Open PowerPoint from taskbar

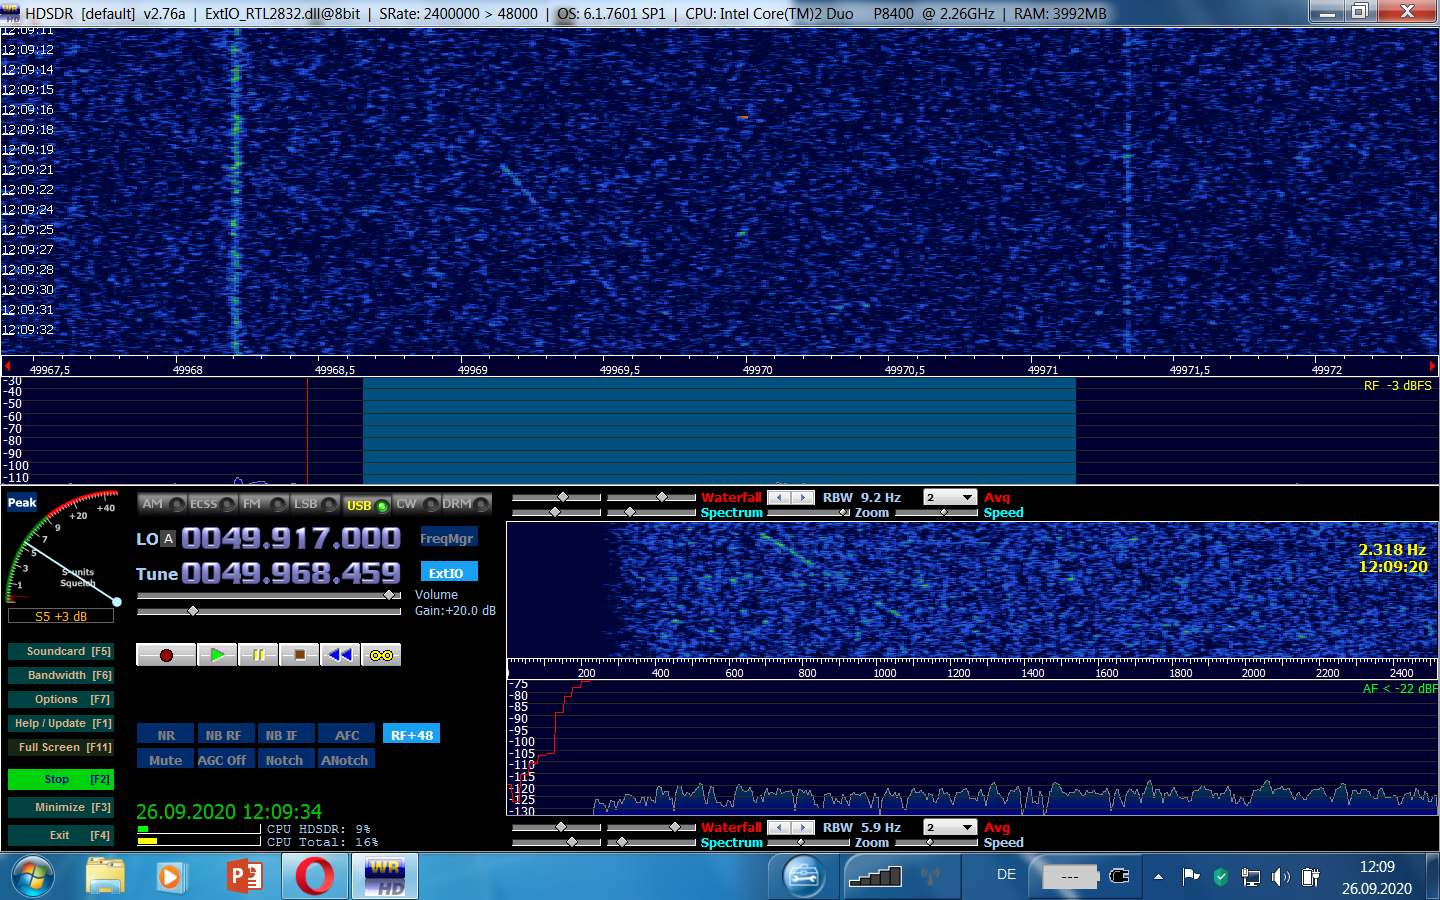(x=244, y=877)
